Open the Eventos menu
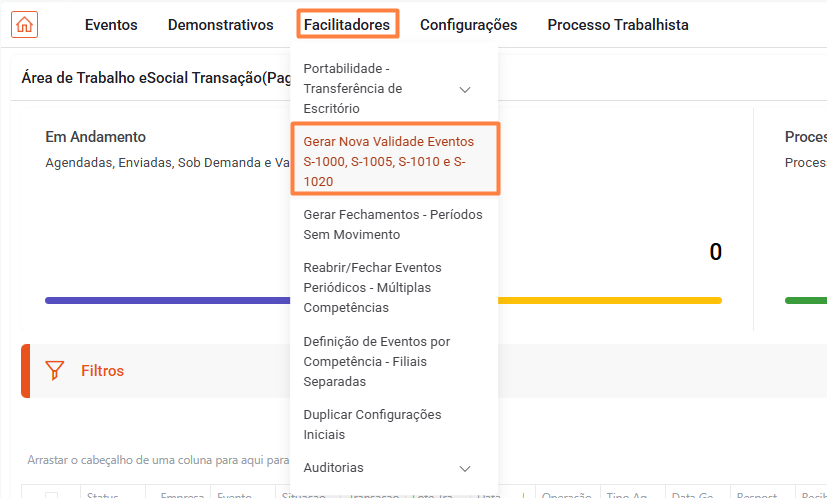The height and width of the screenshot is (498, 827). [111, 25]
